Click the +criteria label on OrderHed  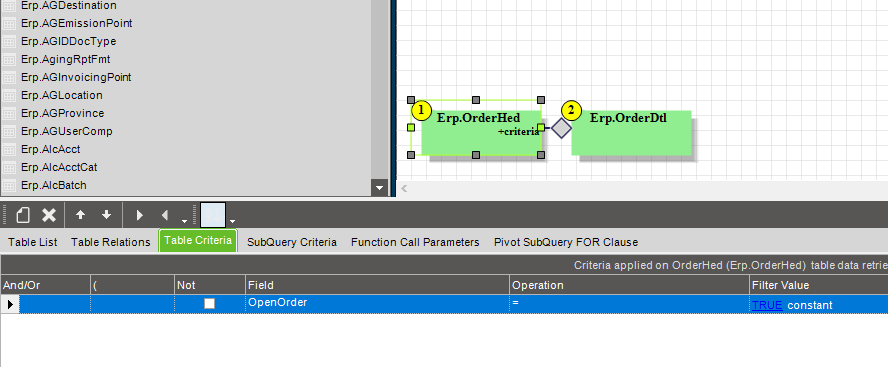519,132
